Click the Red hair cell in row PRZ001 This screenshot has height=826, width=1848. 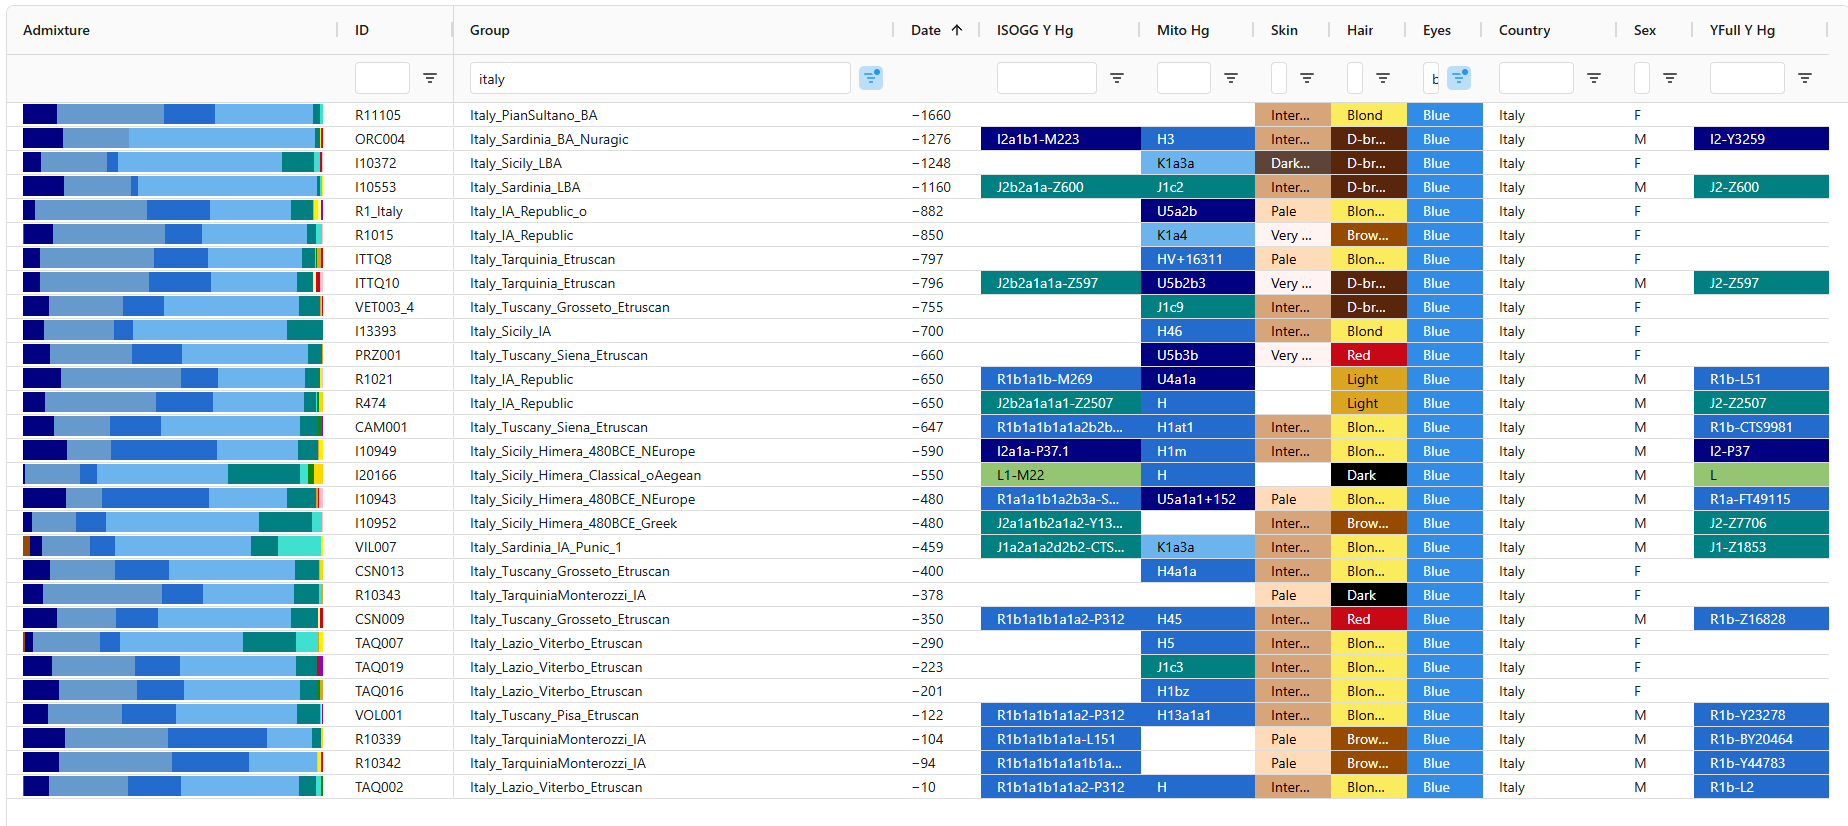tap(1368, 355)
